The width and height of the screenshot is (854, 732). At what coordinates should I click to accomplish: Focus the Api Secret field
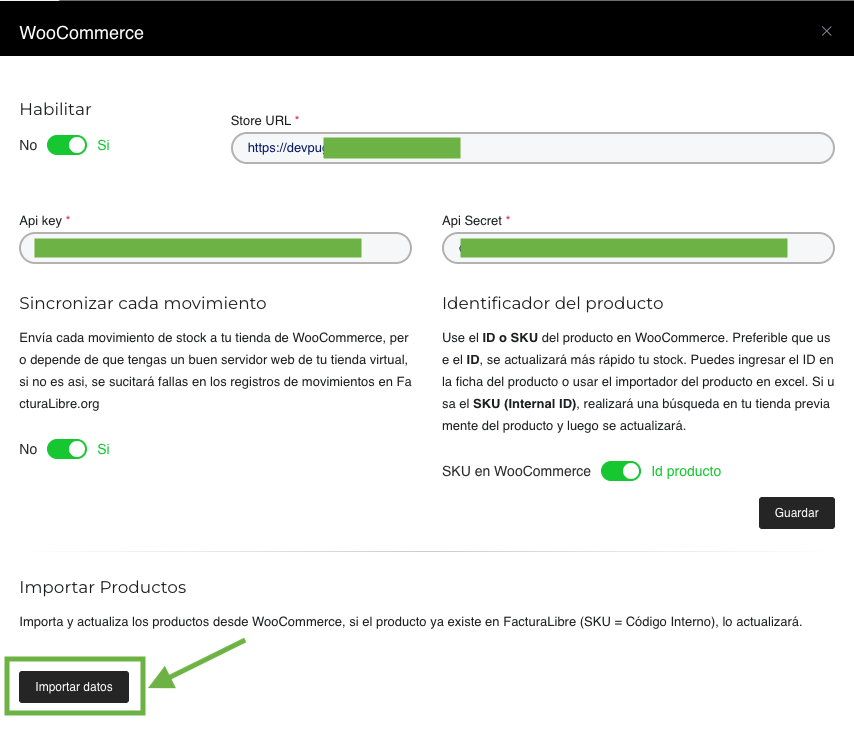[x=638, y=248]
